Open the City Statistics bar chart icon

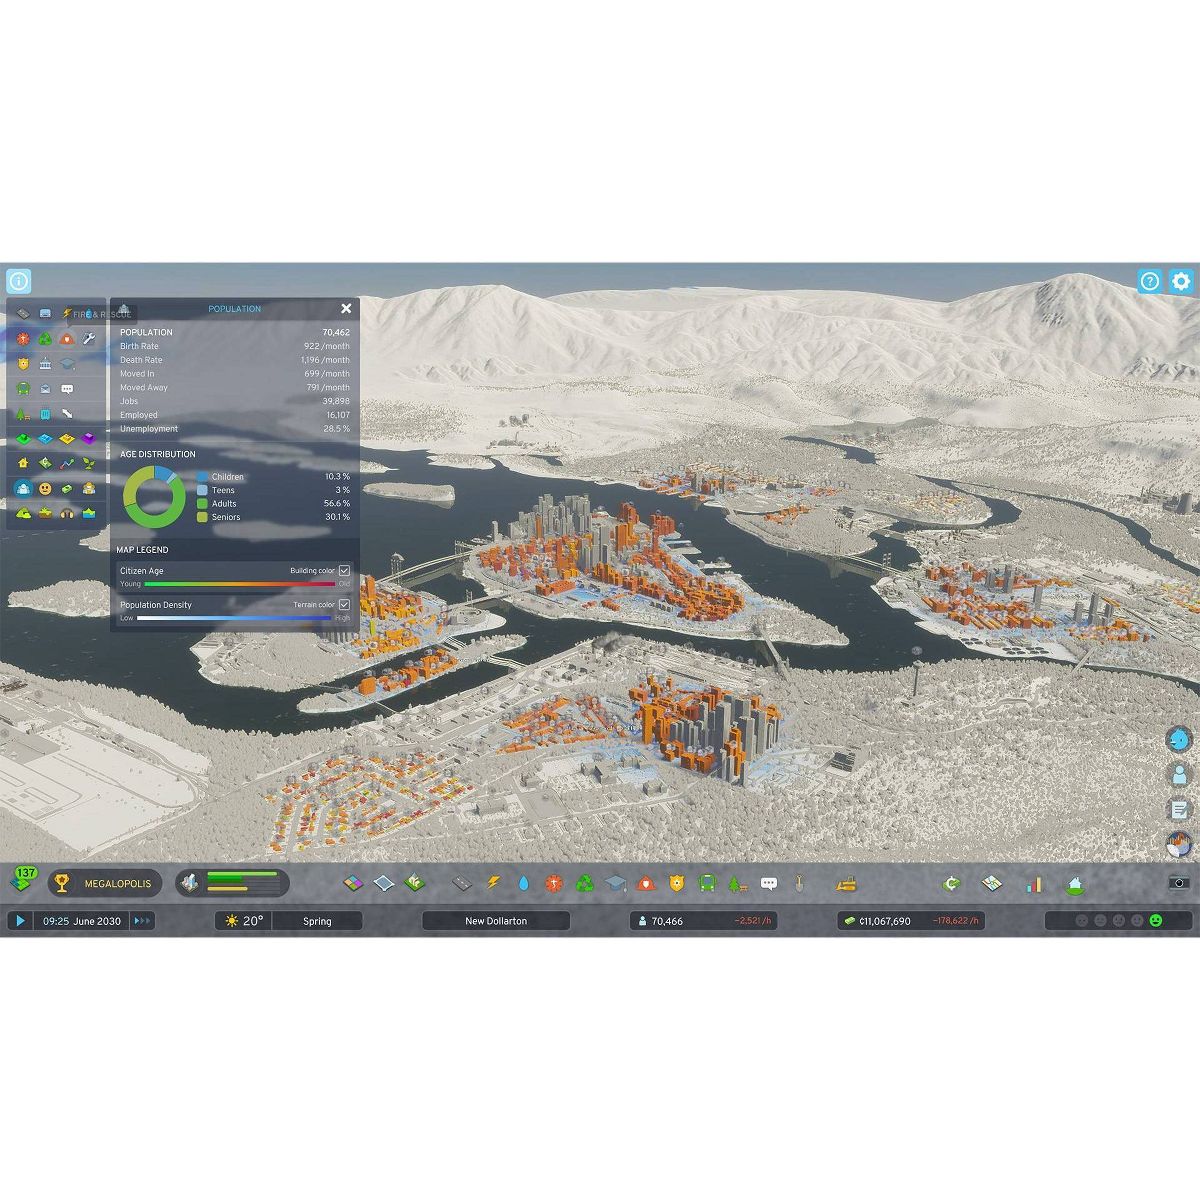pyautogui.click(x=1034, y=884)
